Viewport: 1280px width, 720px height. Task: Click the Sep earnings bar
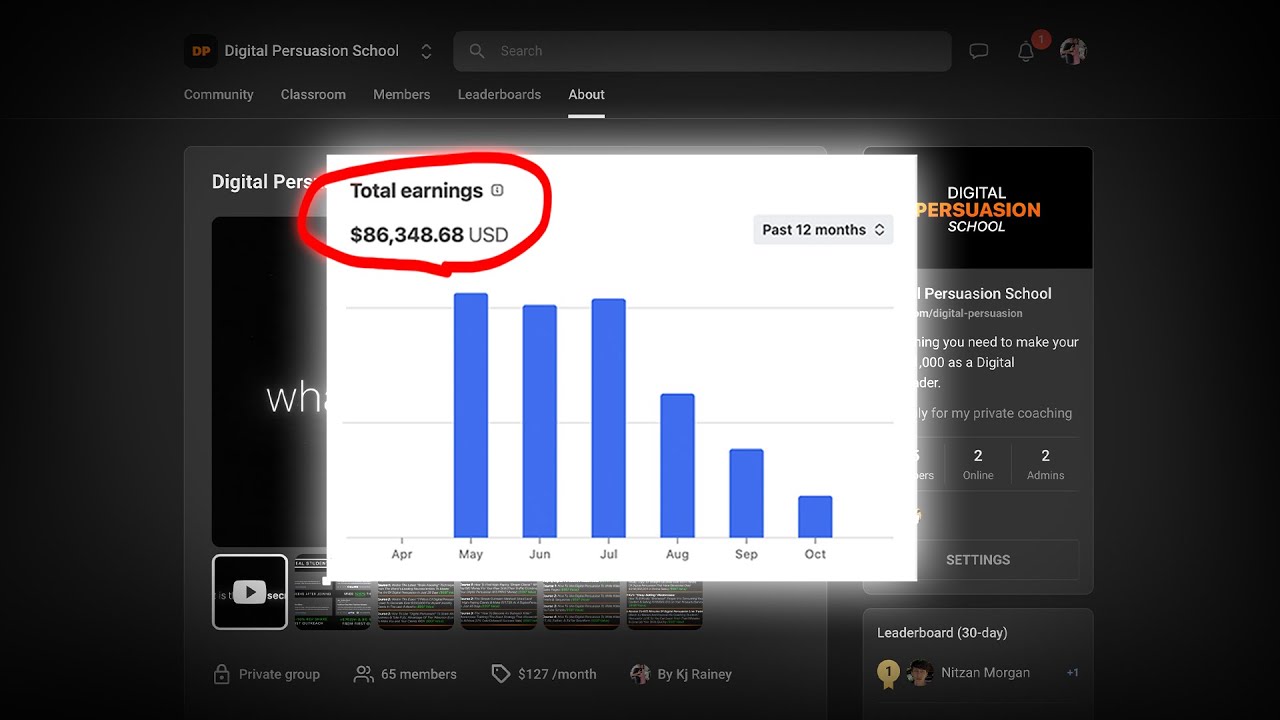point(746,493)
